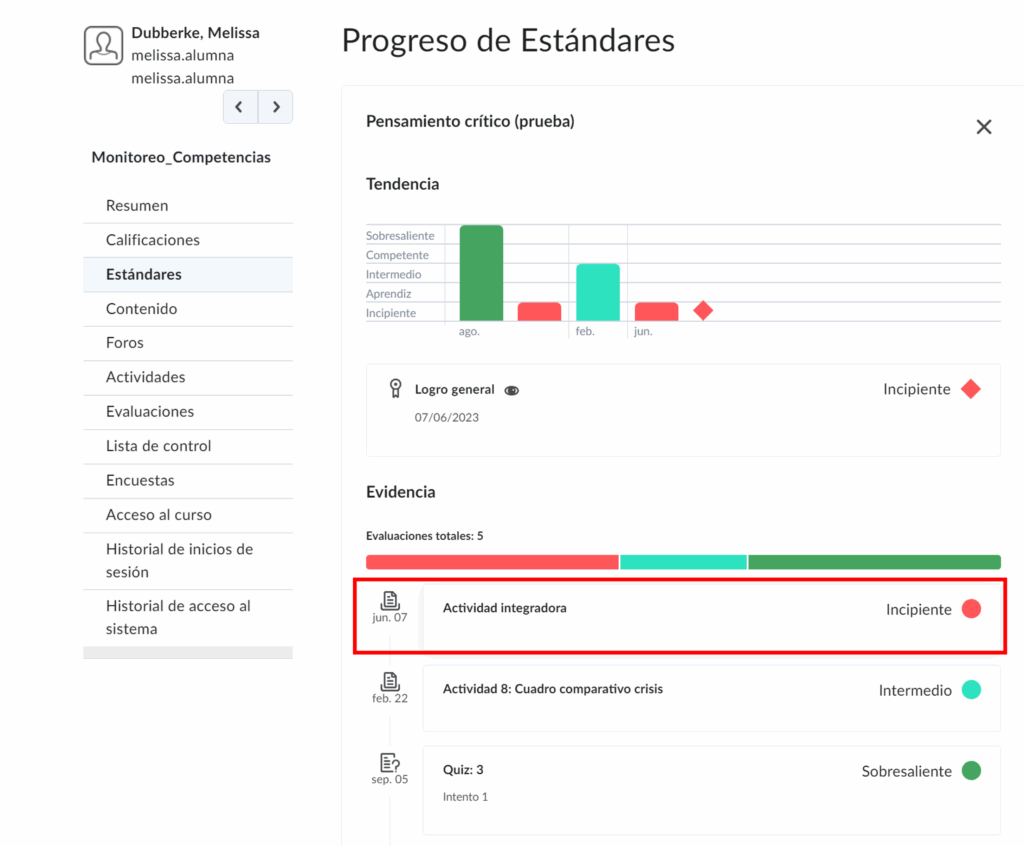Open Actividad 8: Cuadro comparativo crisis
Screen dimensions: 1024x846
click(552, 689)
